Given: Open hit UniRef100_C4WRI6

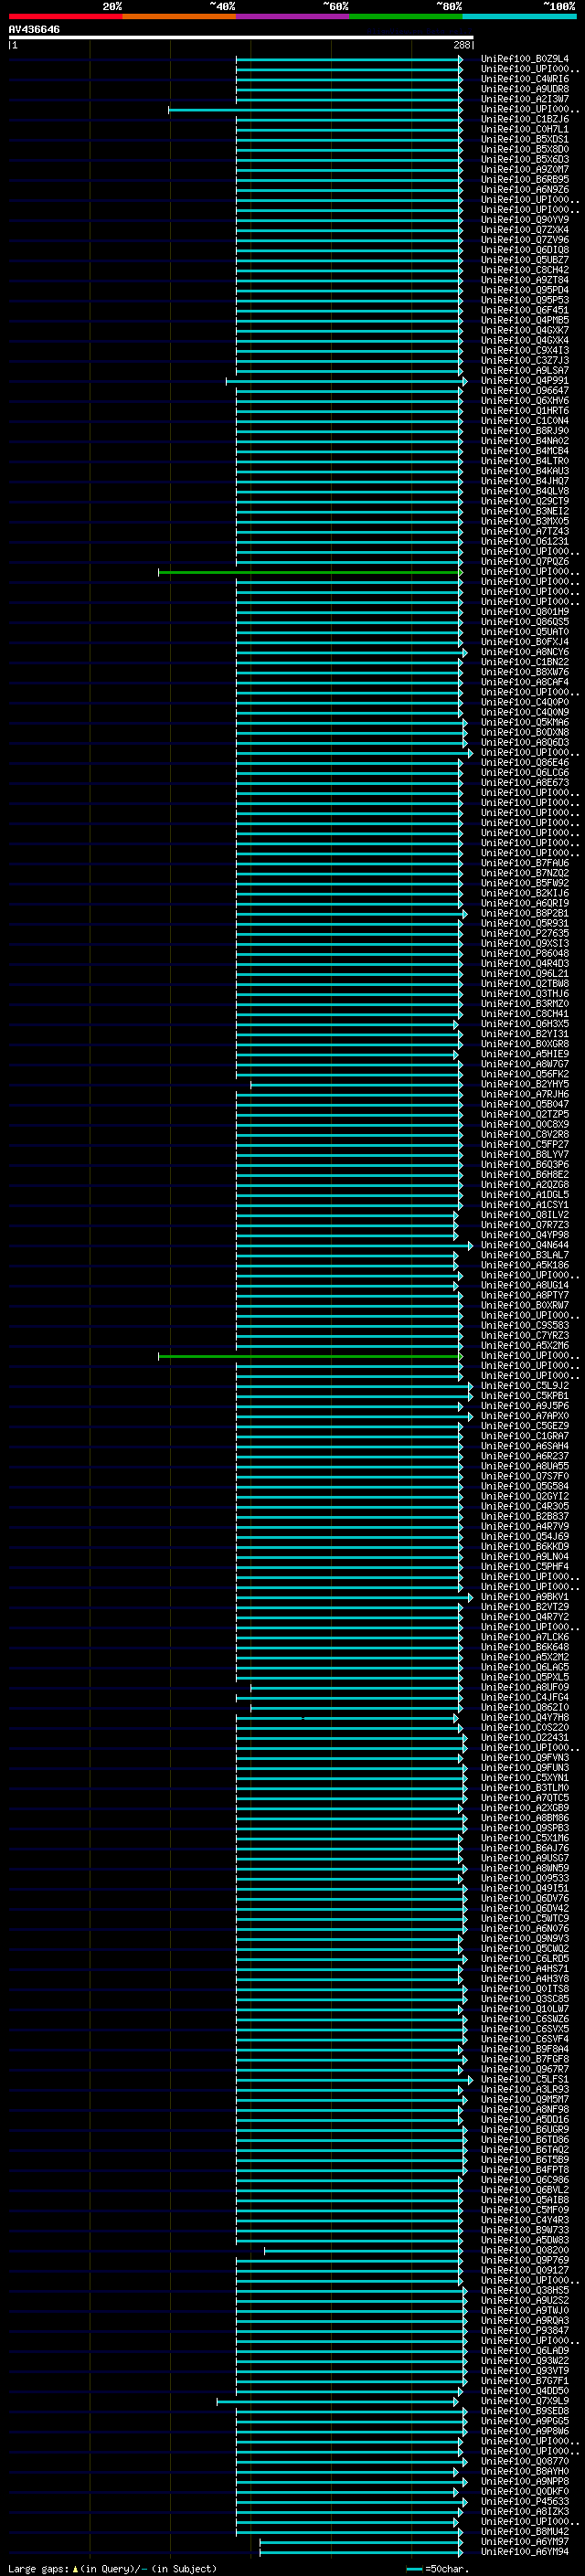Looking at the screenshot, I should (525, 79).
